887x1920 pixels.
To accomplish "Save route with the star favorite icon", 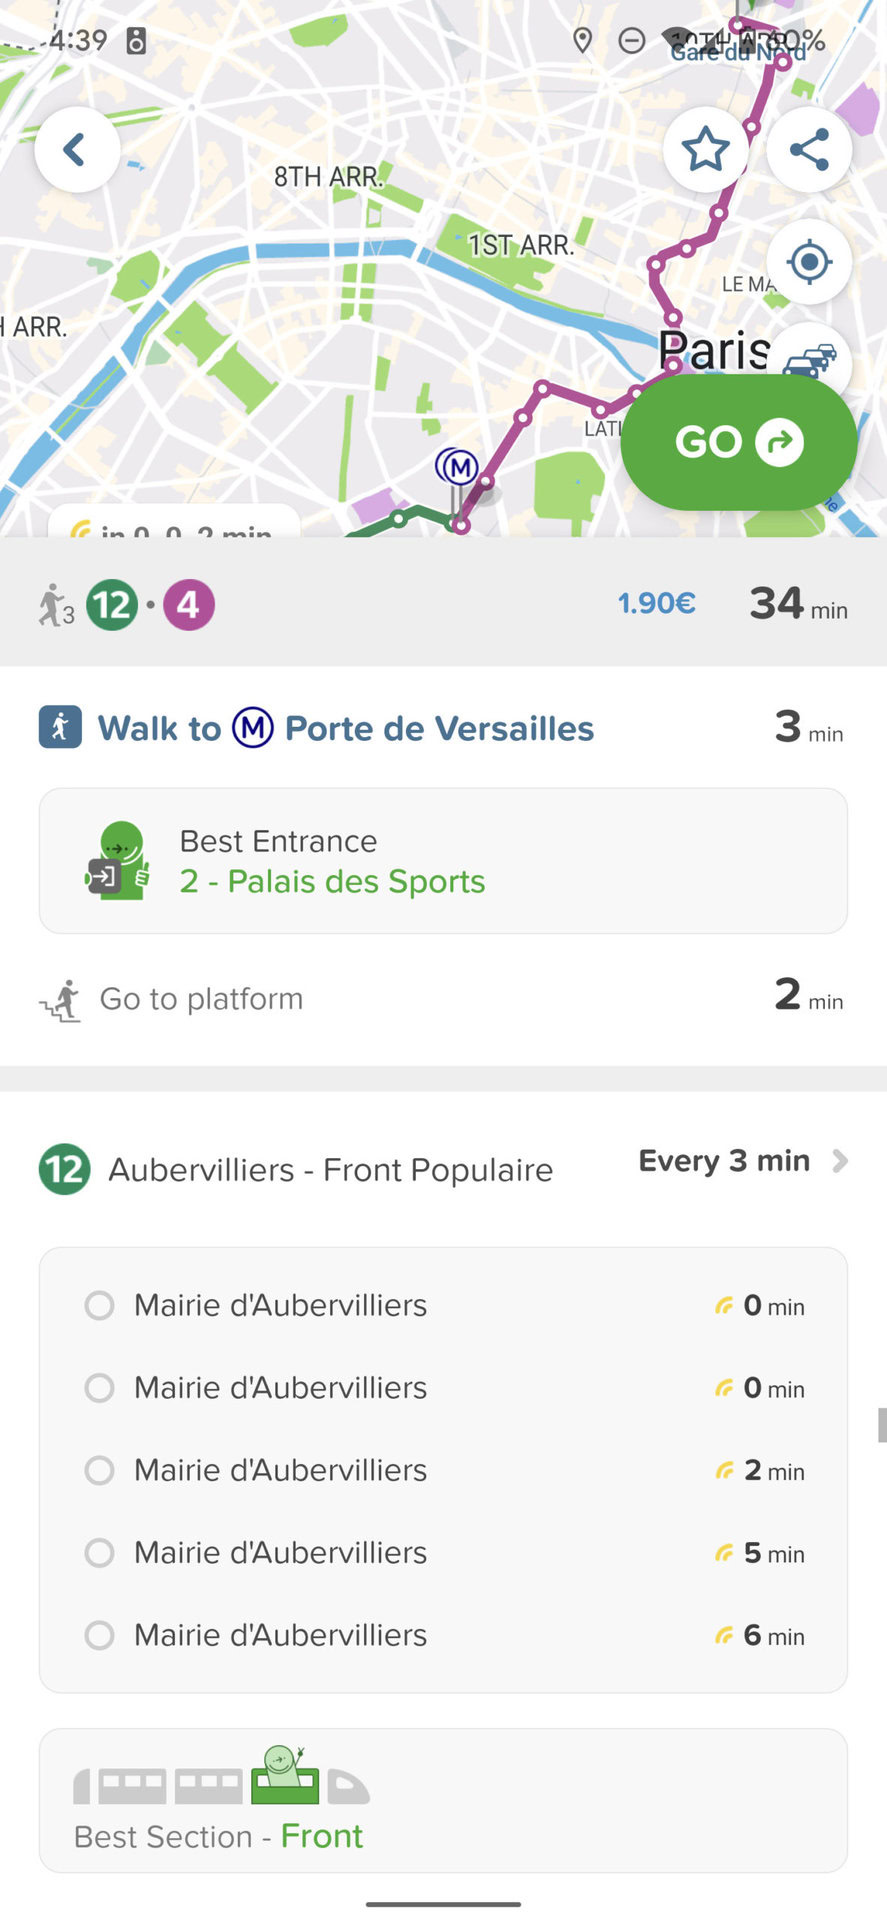I will point(705,150).
